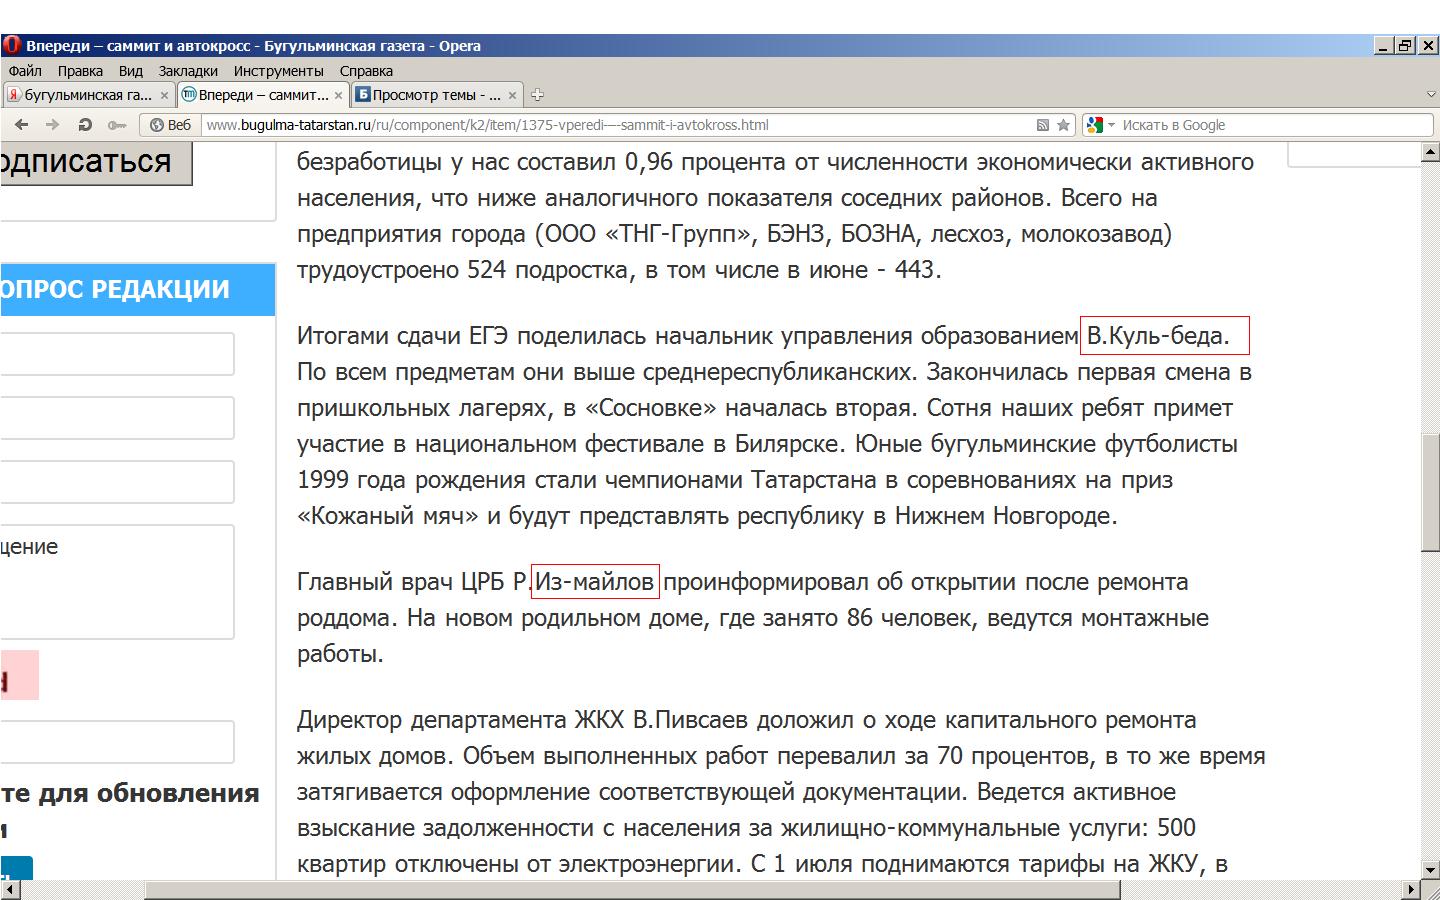The height and width of the screenshot is (900, 1440).
Task: Open the Правка menu
Action: [80, 71]
